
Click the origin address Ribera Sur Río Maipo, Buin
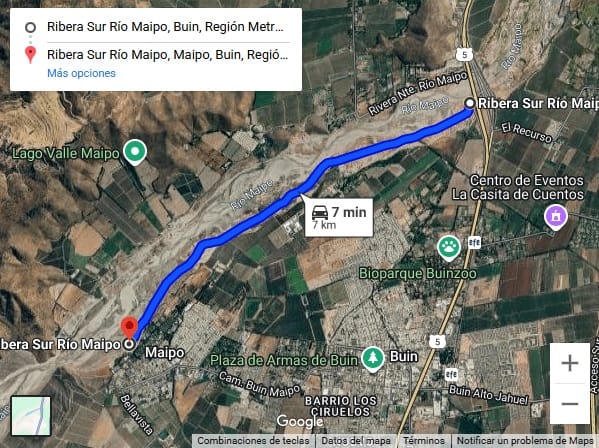point(165,27)
